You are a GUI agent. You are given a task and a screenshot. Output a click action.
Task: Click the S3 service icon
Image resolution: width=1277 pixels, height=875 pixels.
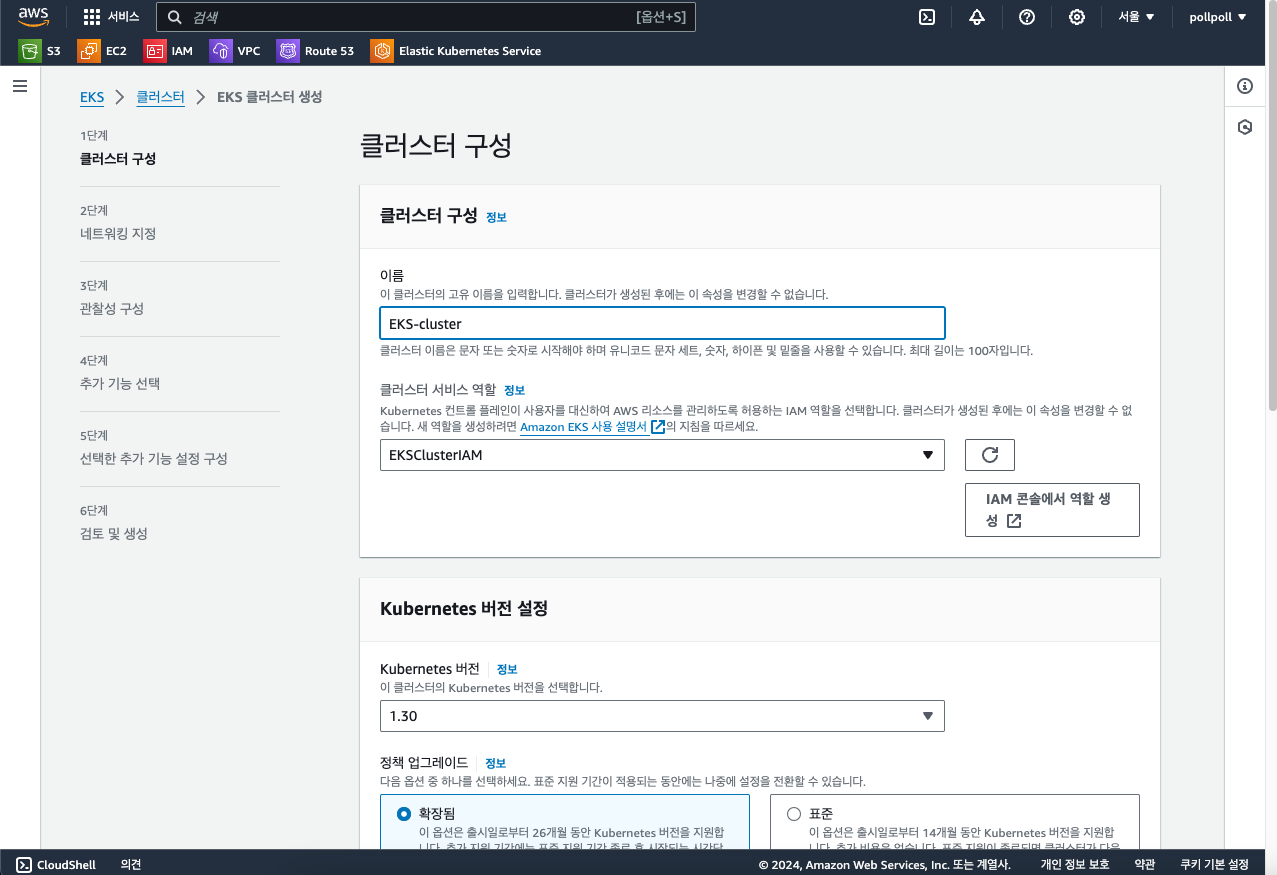click(x=29, y=50)
